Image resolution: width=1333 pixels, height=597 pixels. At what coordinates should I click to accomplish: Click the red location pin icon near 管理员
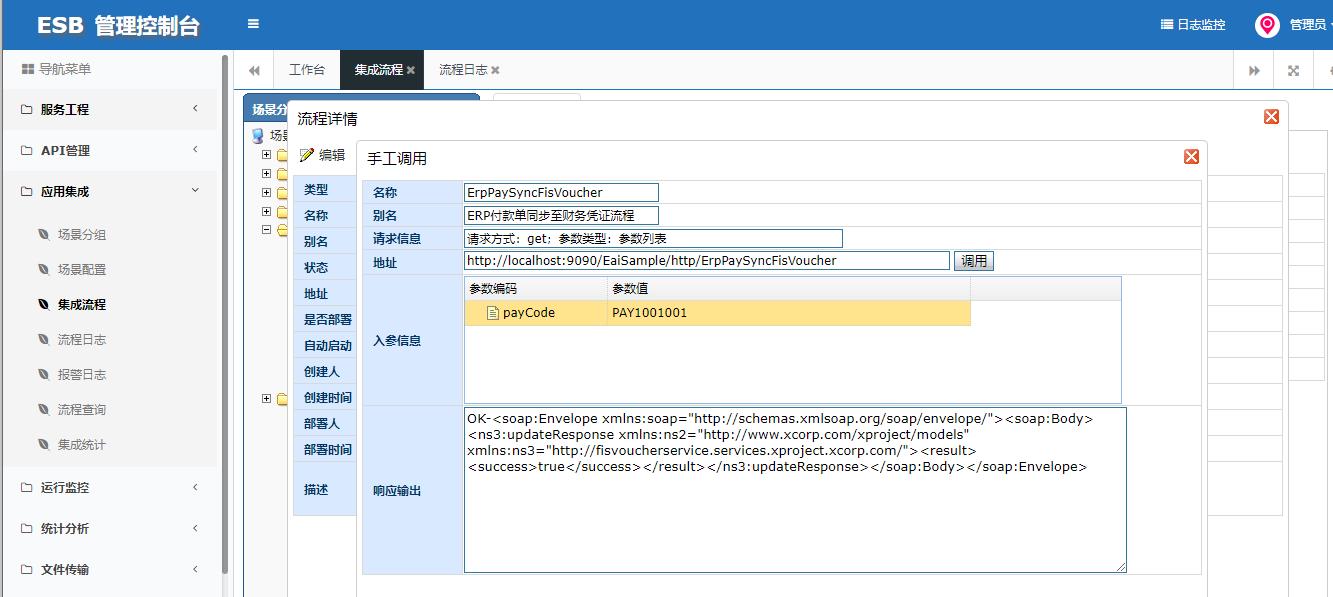[x=1265, y=24]
